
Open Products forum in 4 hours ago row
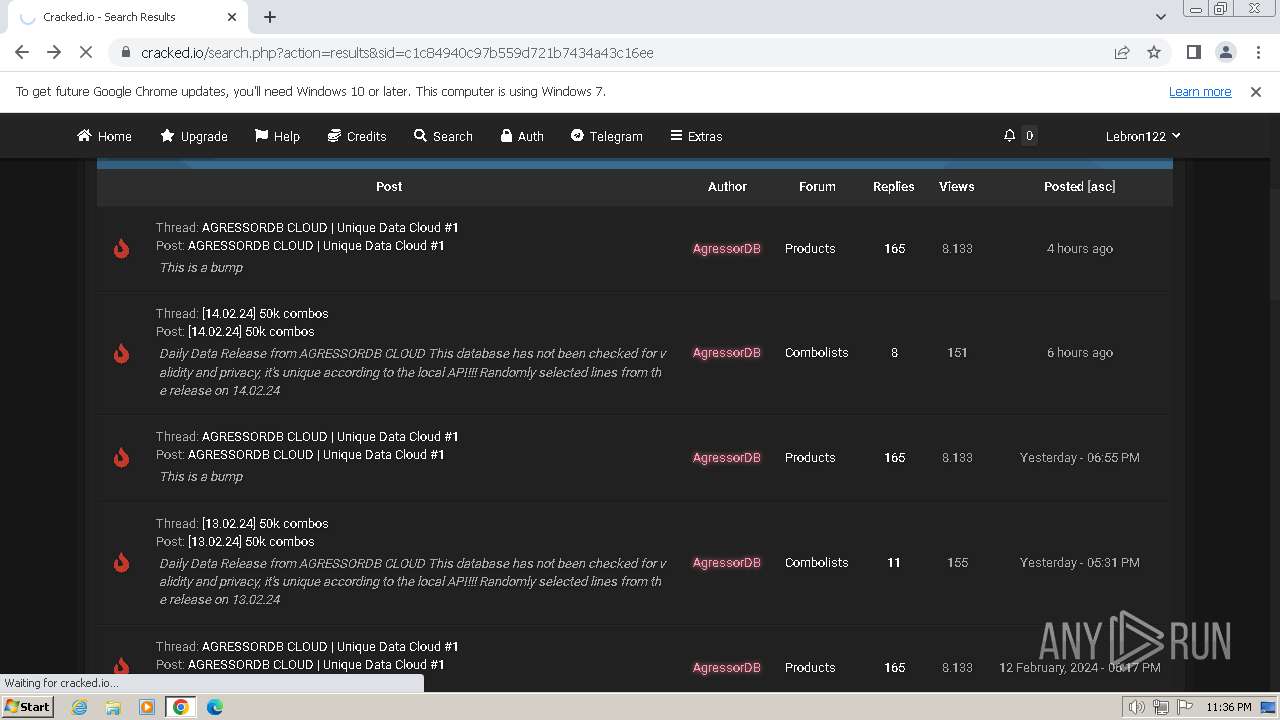coord(810,248)
